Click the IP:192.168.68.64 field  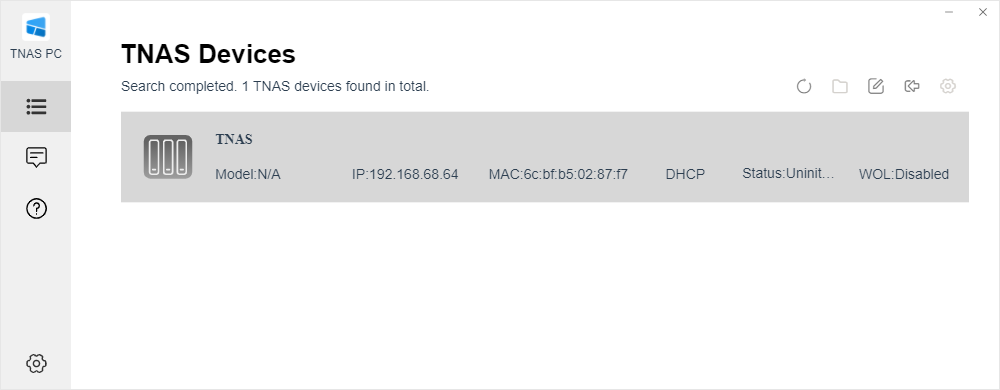405,174
